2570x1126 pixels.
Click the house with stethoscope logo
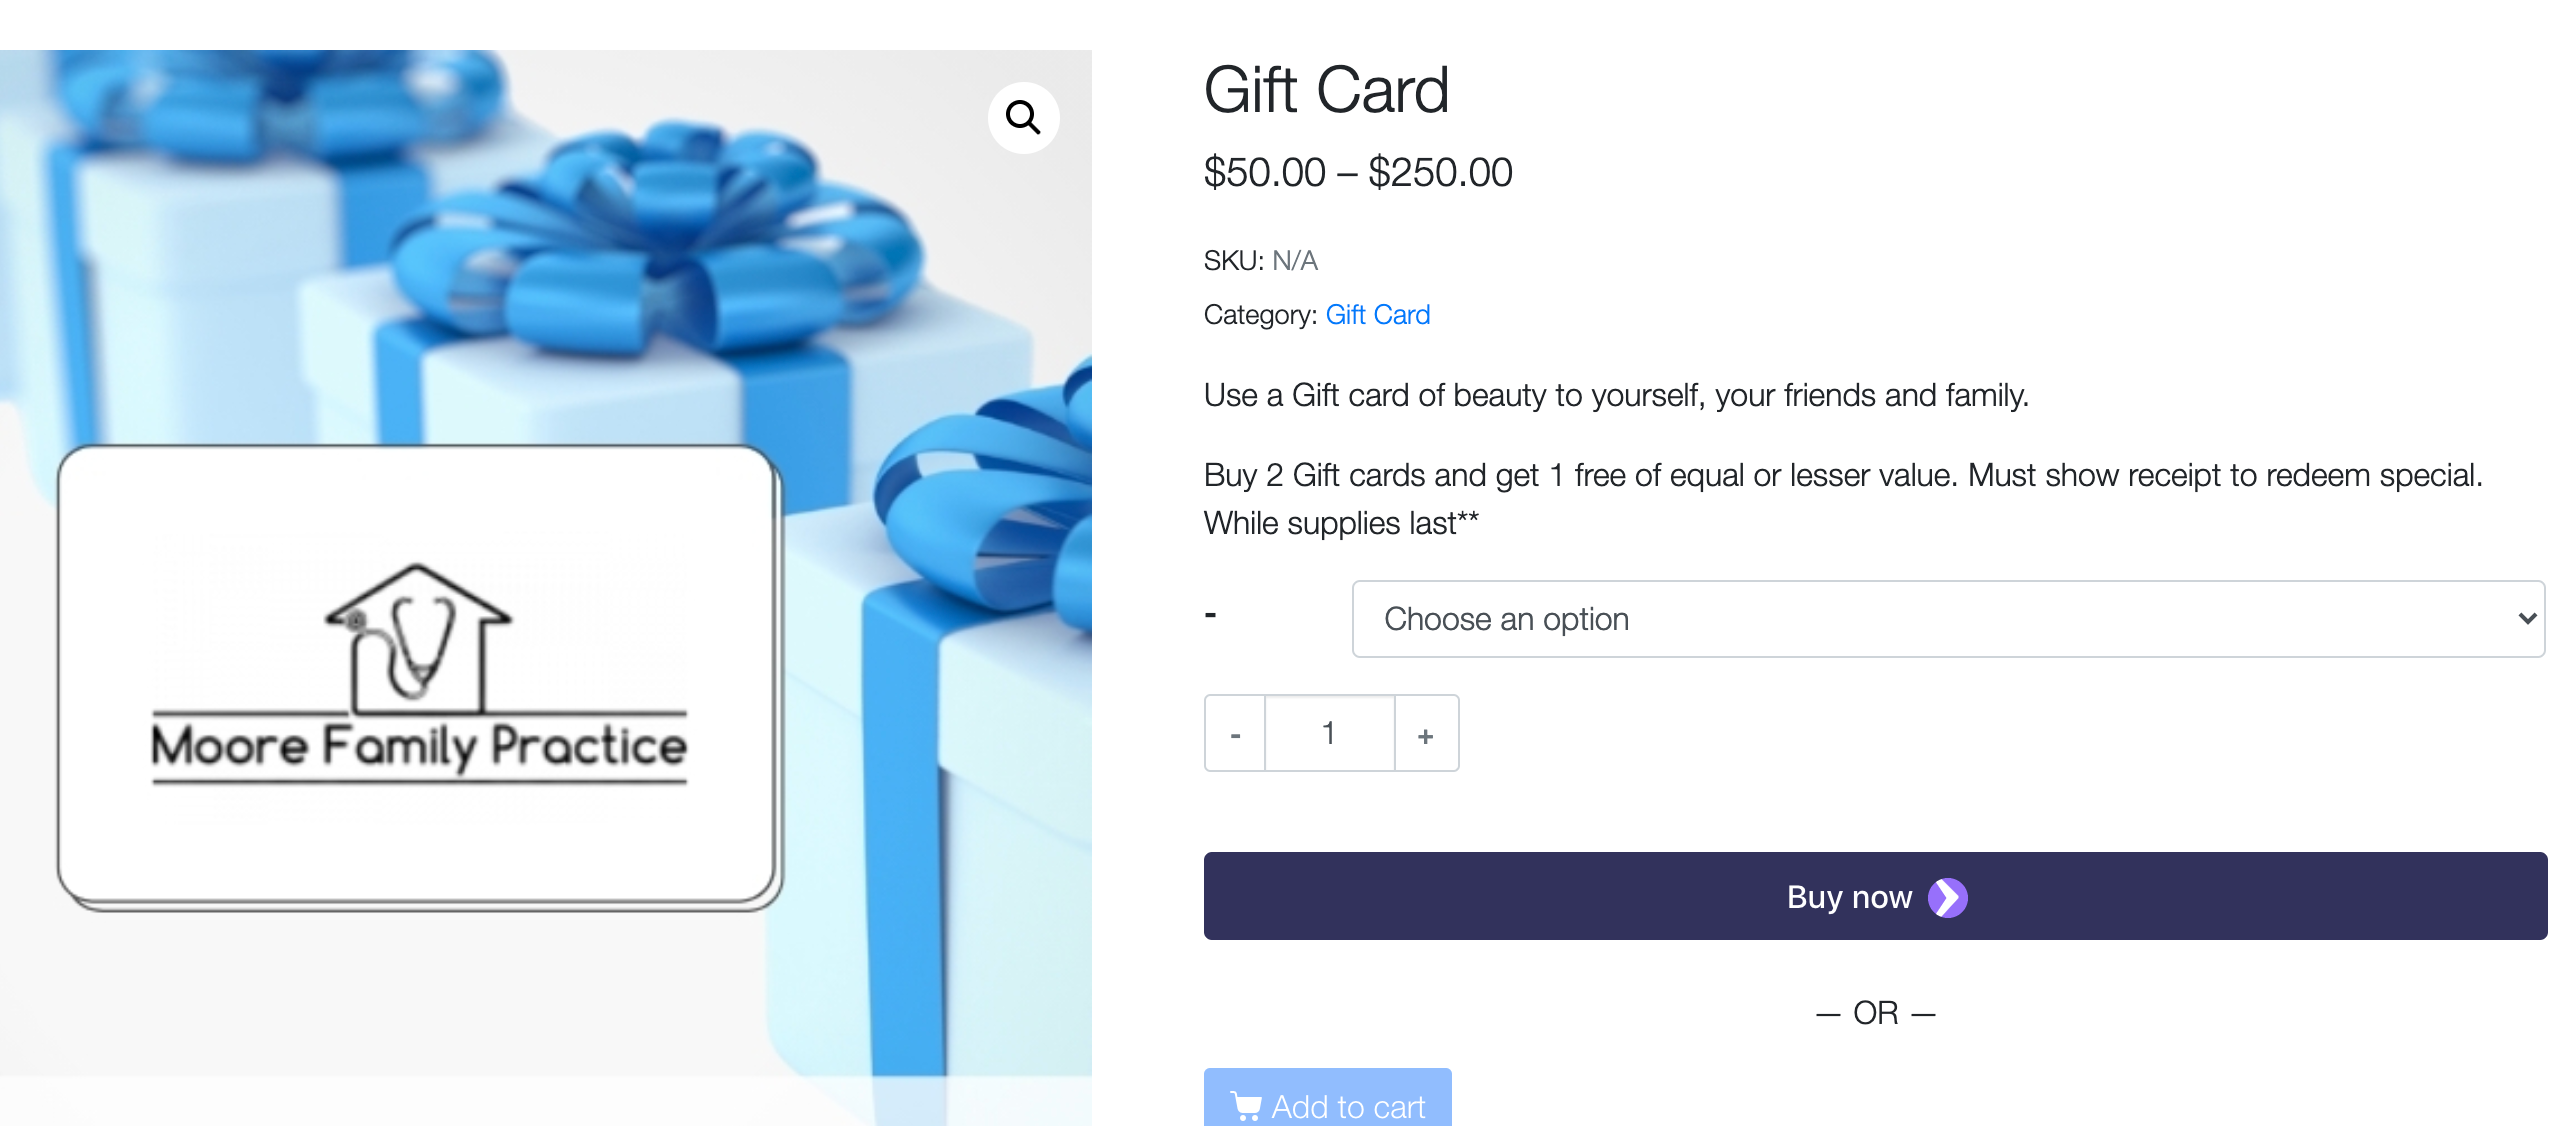417,637
